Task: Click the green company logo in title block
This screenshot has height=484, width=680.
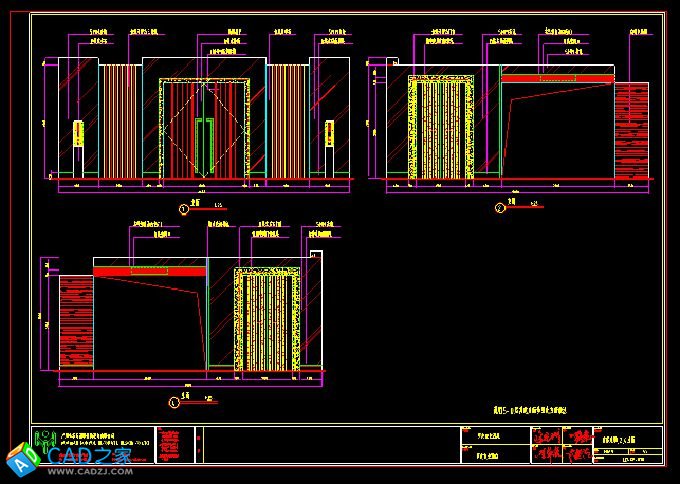Action: pos(46,440)
